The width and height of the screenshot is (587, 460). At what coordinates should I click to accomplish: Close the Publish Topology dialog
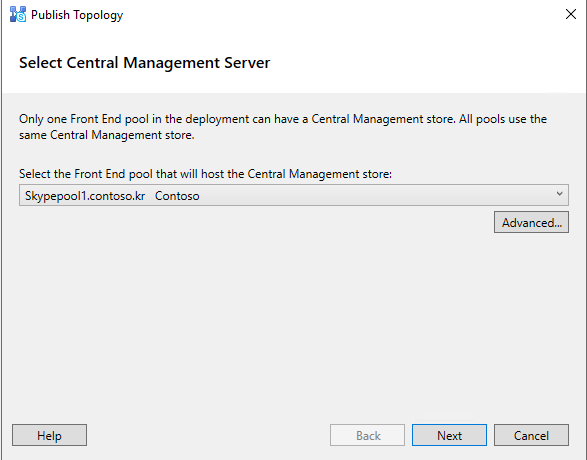click(571, 14)
